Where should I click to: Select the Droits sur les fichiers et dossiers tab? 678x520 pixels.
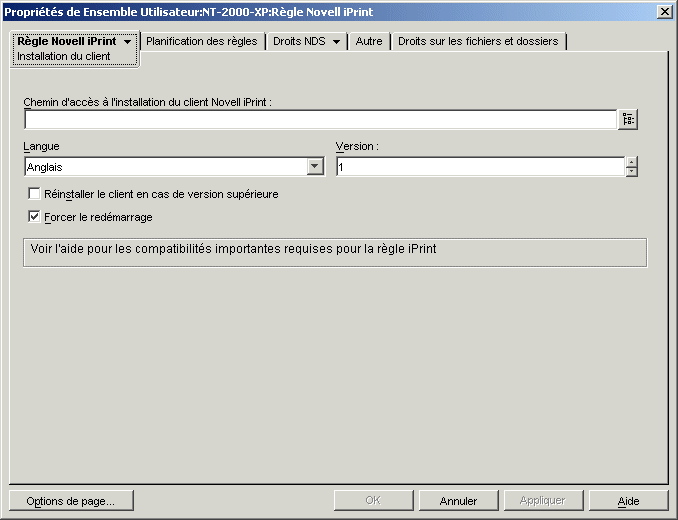478,41
